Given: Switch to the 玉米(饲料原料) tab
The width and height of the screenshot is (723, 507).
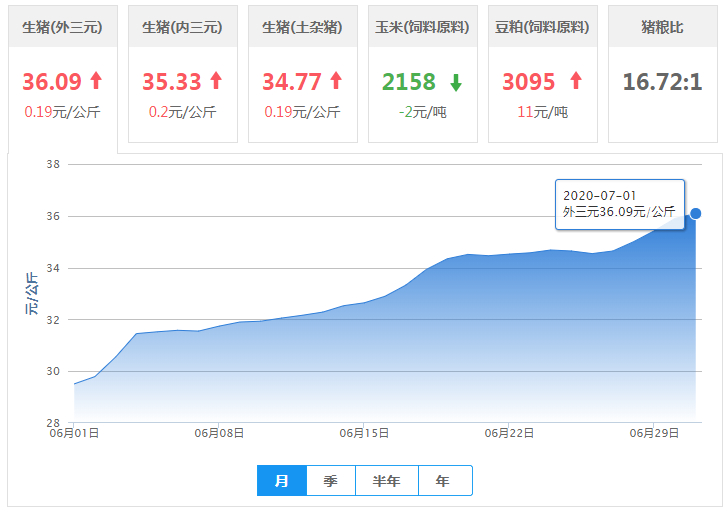Looking at the screenshot, I should point(423,27).
